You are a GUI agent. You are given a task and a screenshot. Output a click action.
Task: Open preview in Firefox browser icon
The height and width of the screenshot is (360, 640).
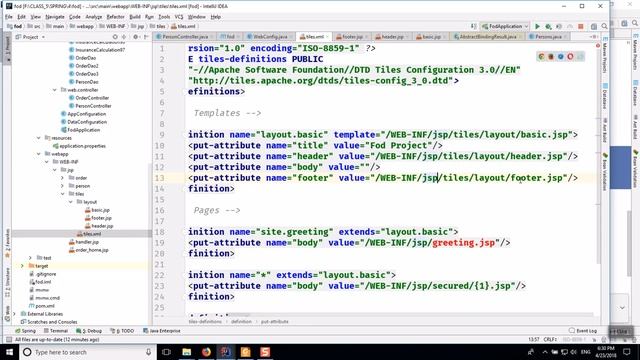[551, 56]
